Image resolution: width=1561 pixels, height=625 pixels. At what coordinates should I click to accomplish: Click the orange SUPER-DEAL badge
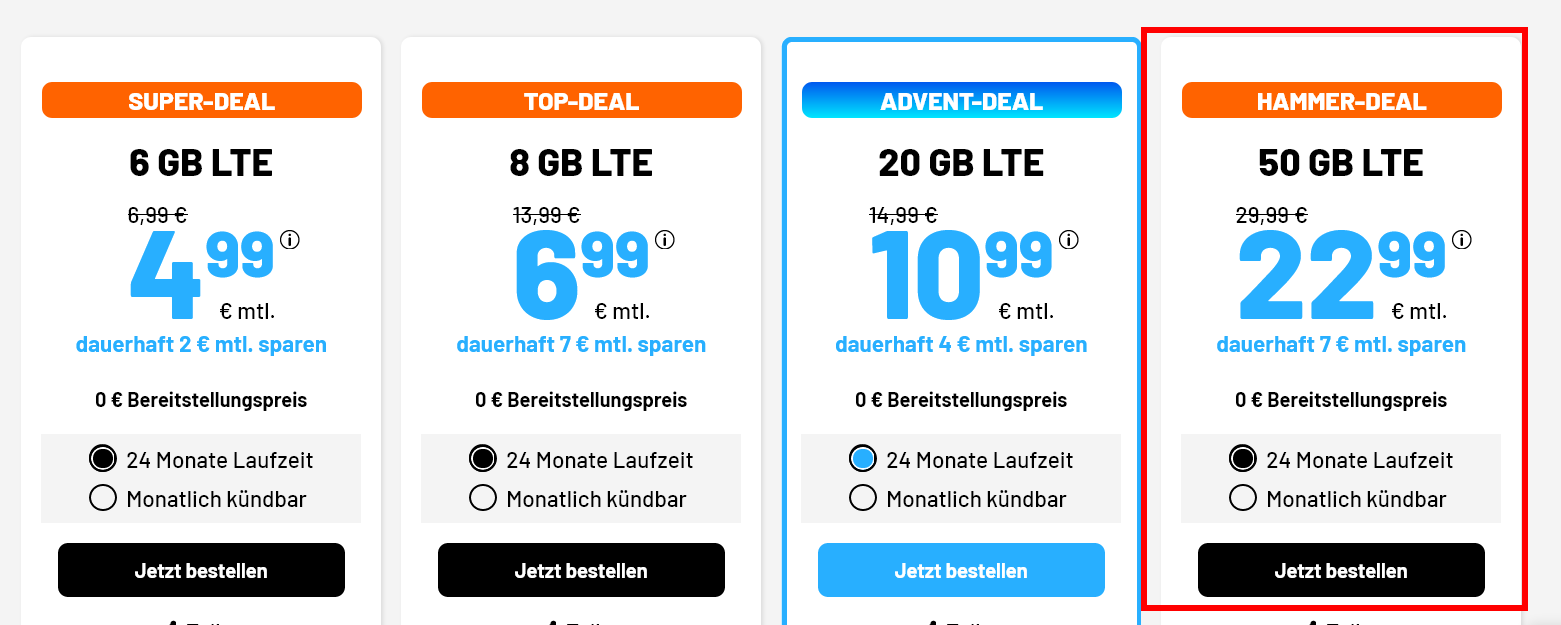201,101
